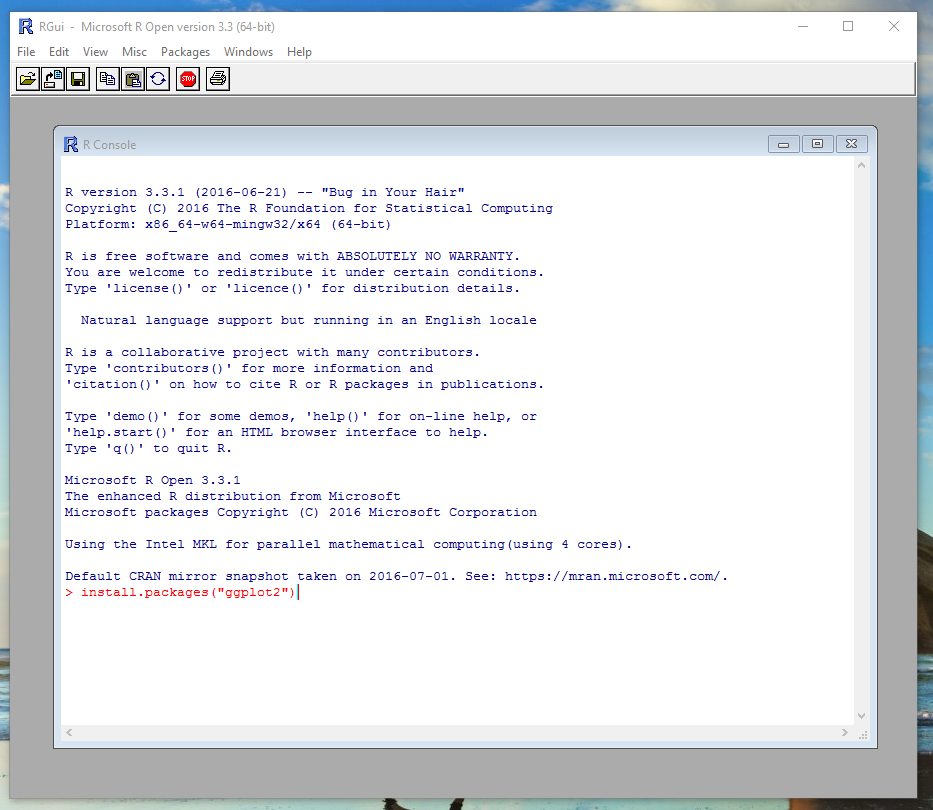
Task: Click the Print toolbar icon
Action: point(218,79)
